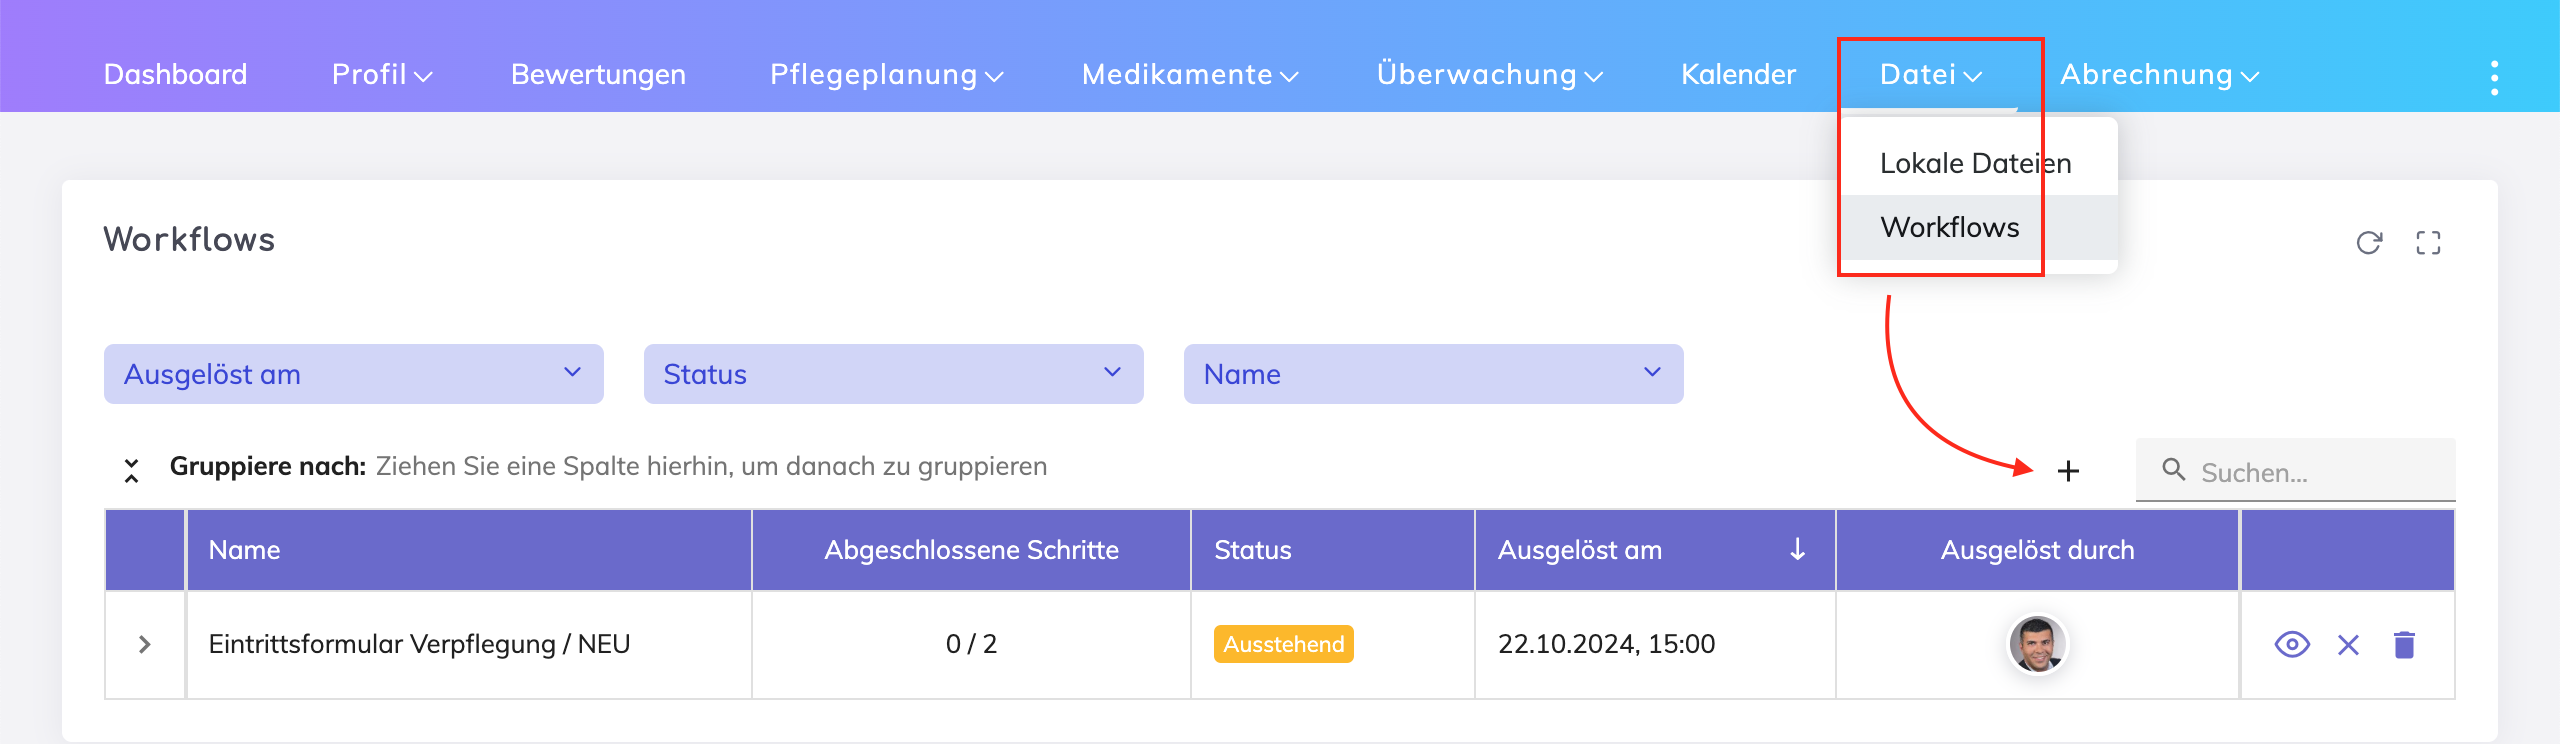
Task: View the workflow using the eye icon
Action: (x=2292, y=645)
